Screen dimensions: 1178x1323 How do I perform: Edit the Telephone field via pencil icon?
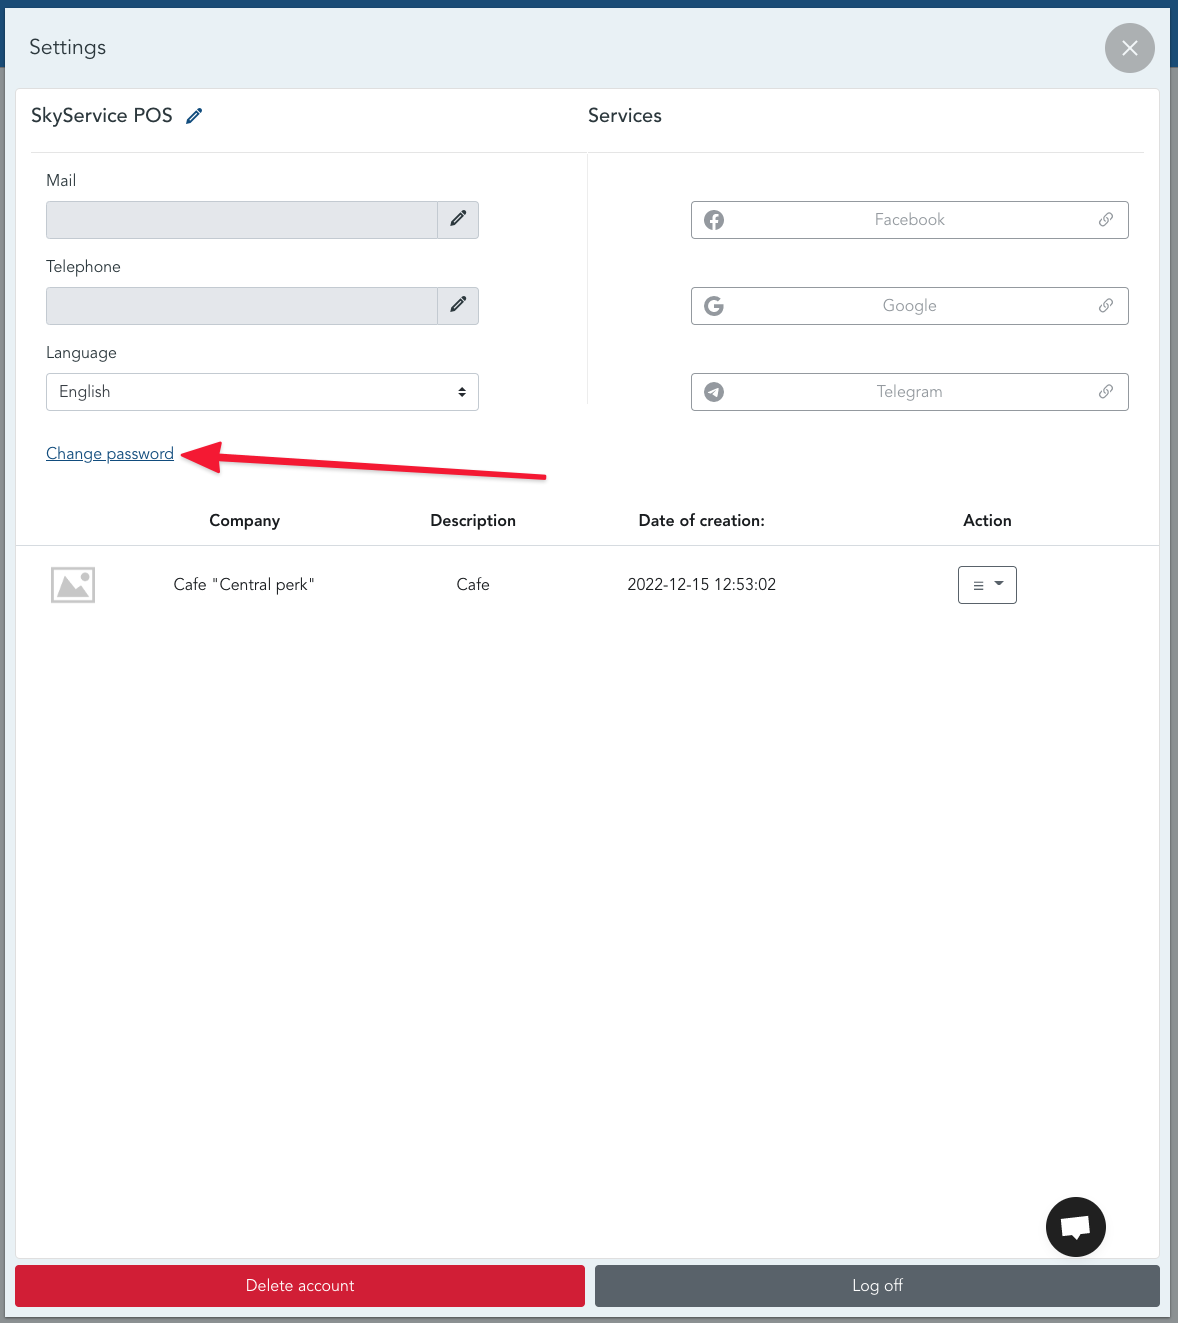458,305
